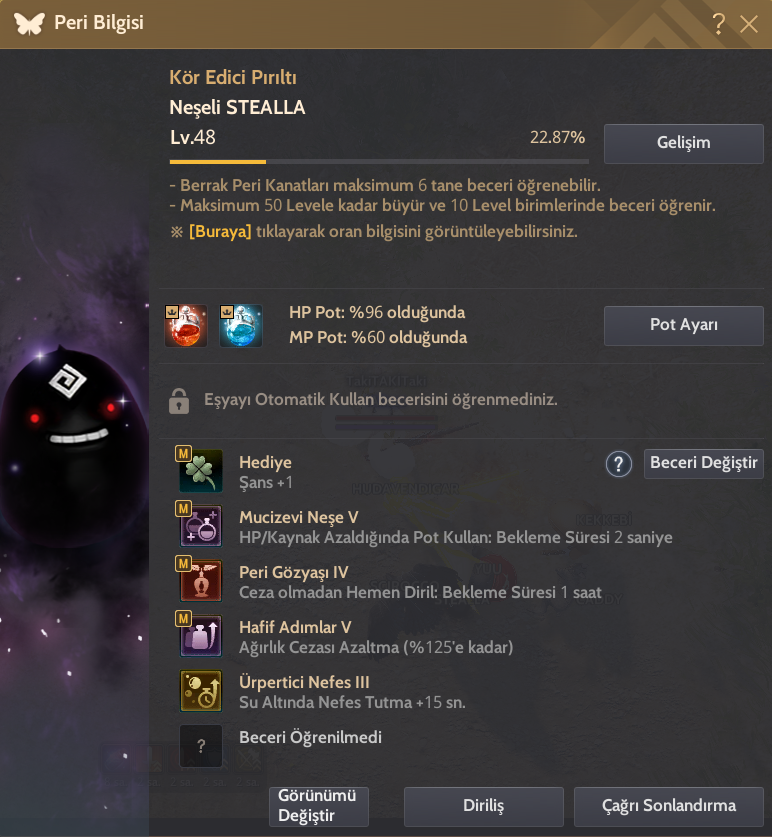Image resolution: width=772 pixels, height=837 pixels.
Task: Click the red HP potion icon
Action: 186,326
